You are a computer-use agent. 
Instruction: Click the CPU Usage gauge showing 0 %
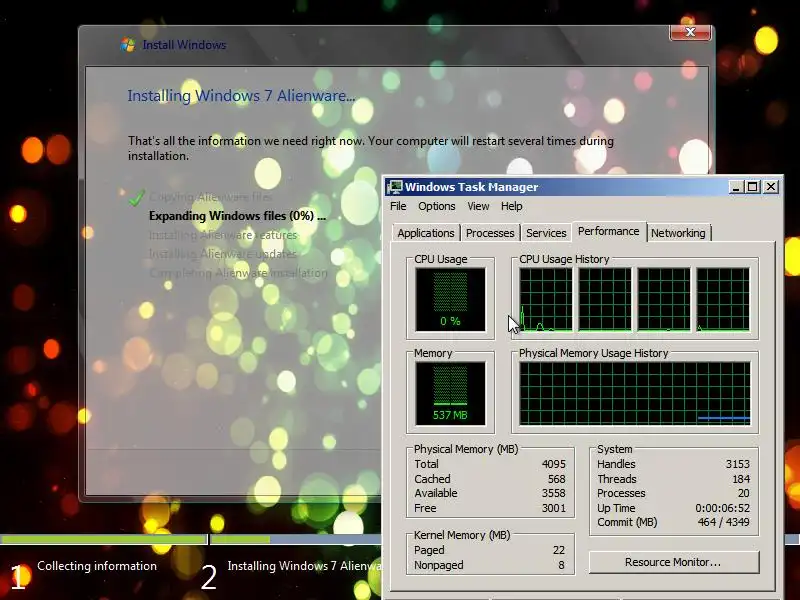coord(450,299)
